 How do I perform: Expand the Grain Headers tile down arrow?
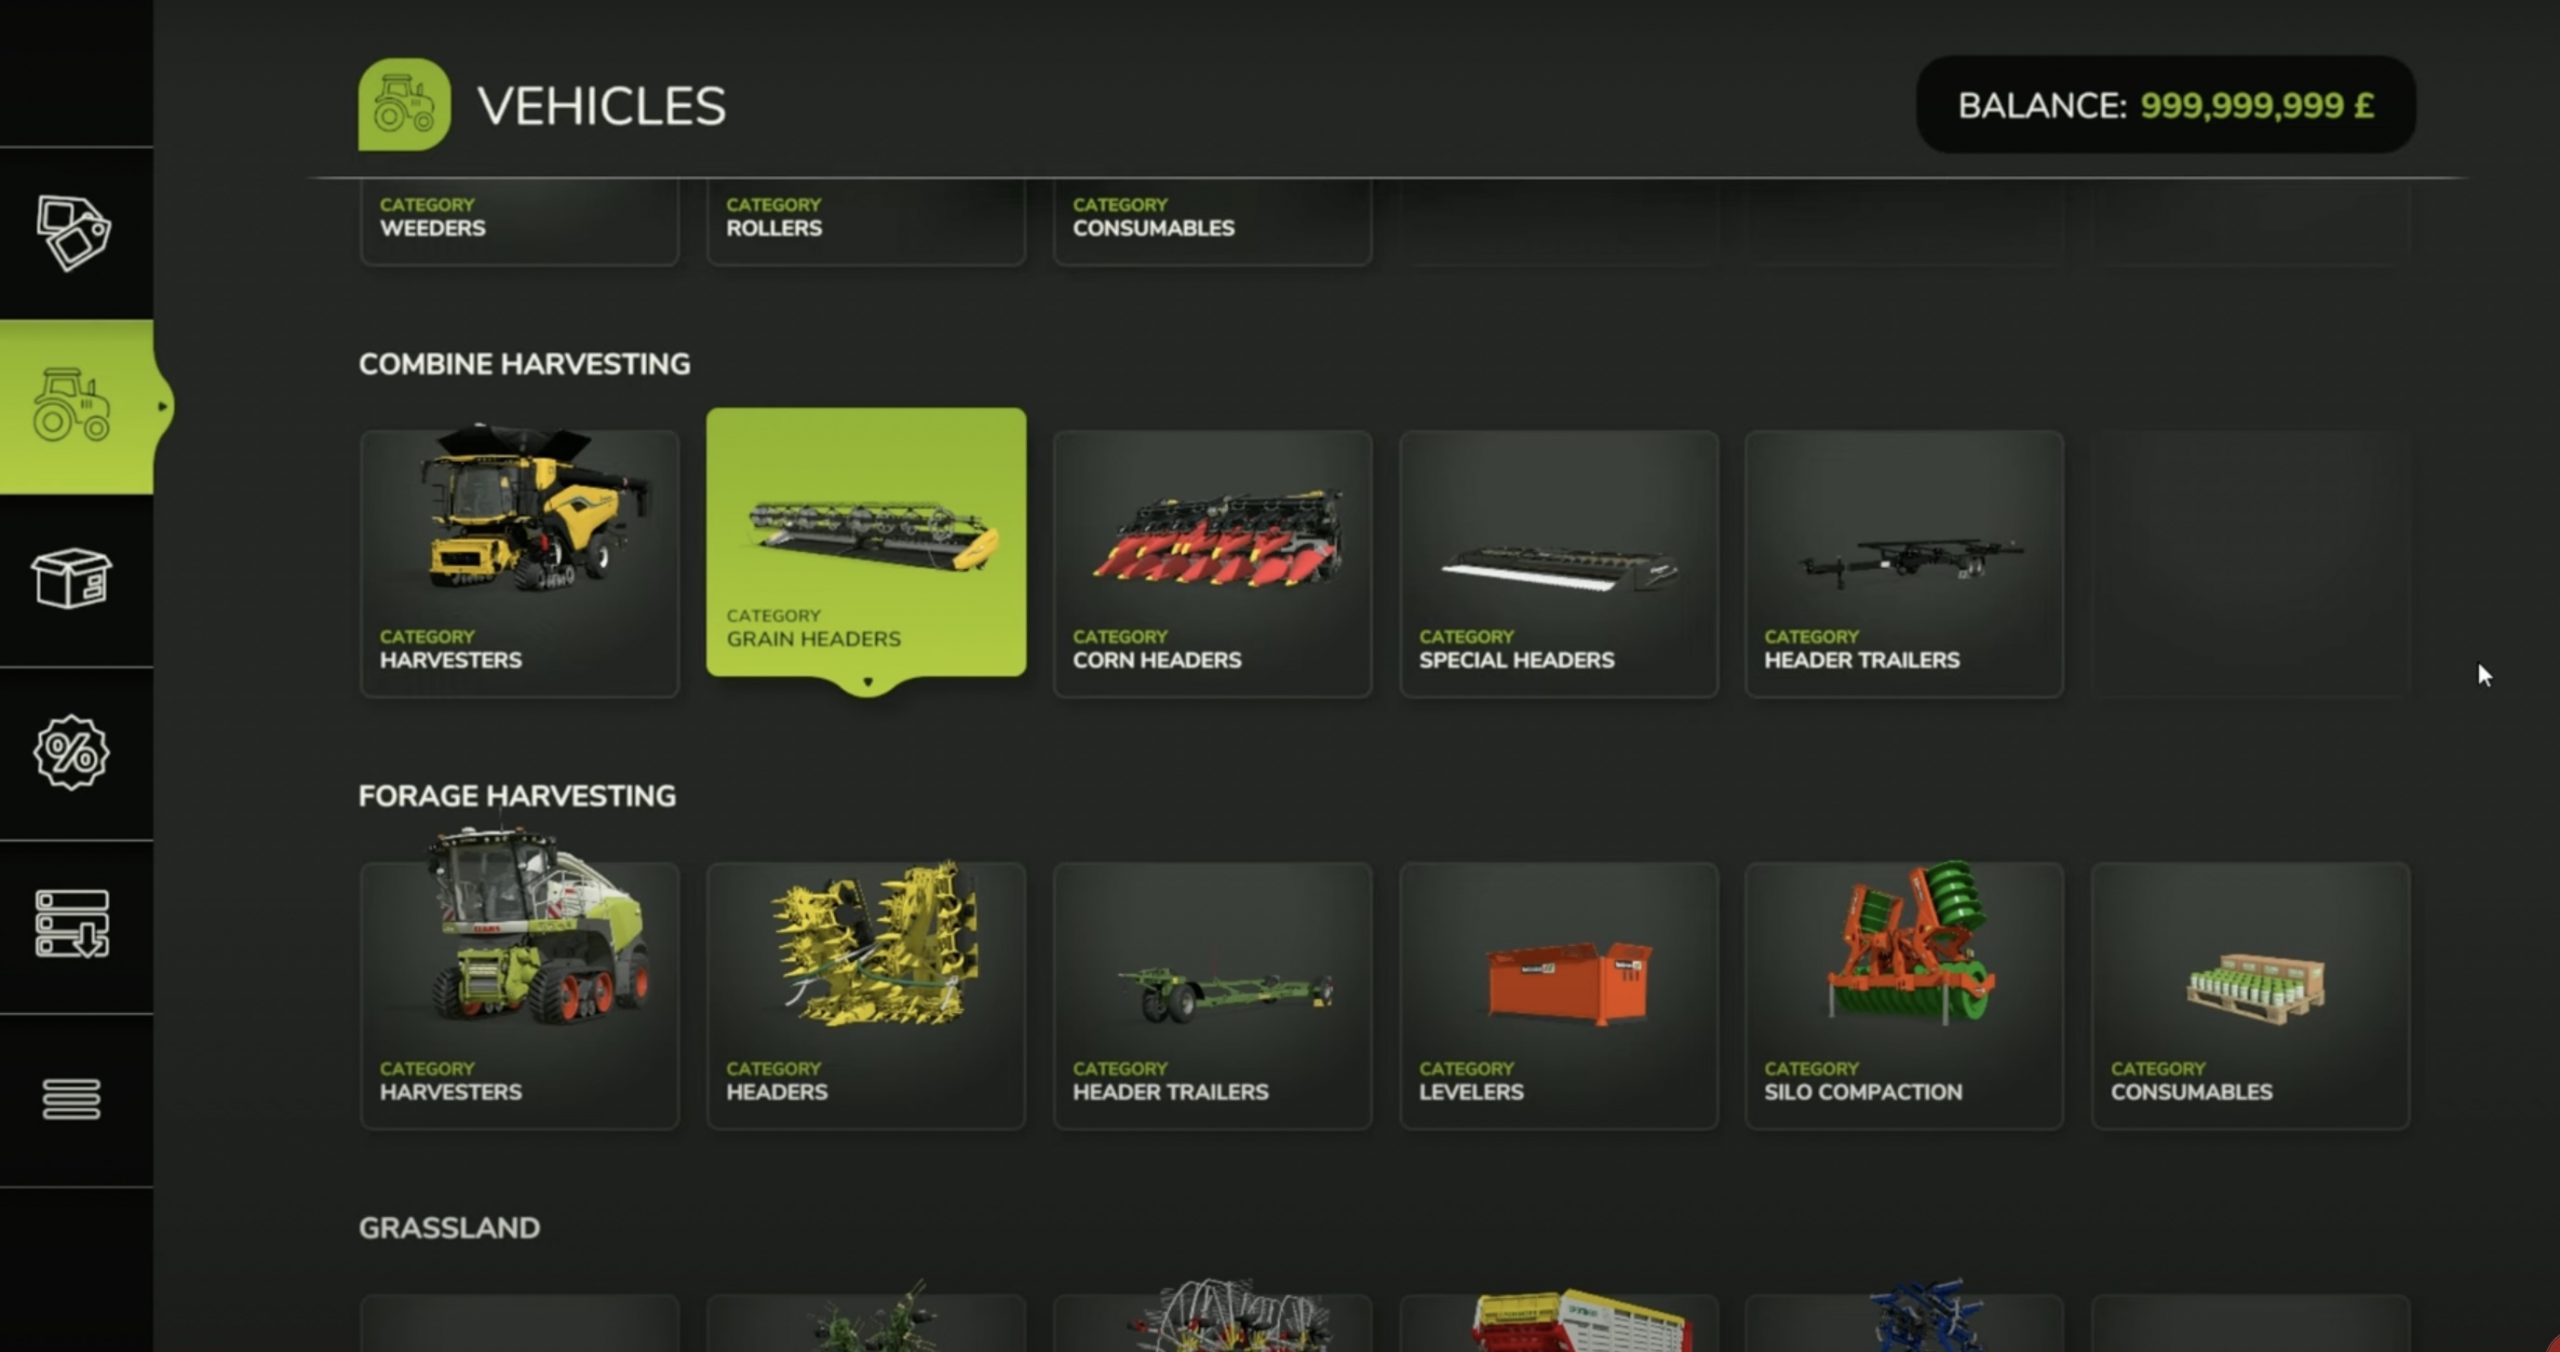(867, 682)
